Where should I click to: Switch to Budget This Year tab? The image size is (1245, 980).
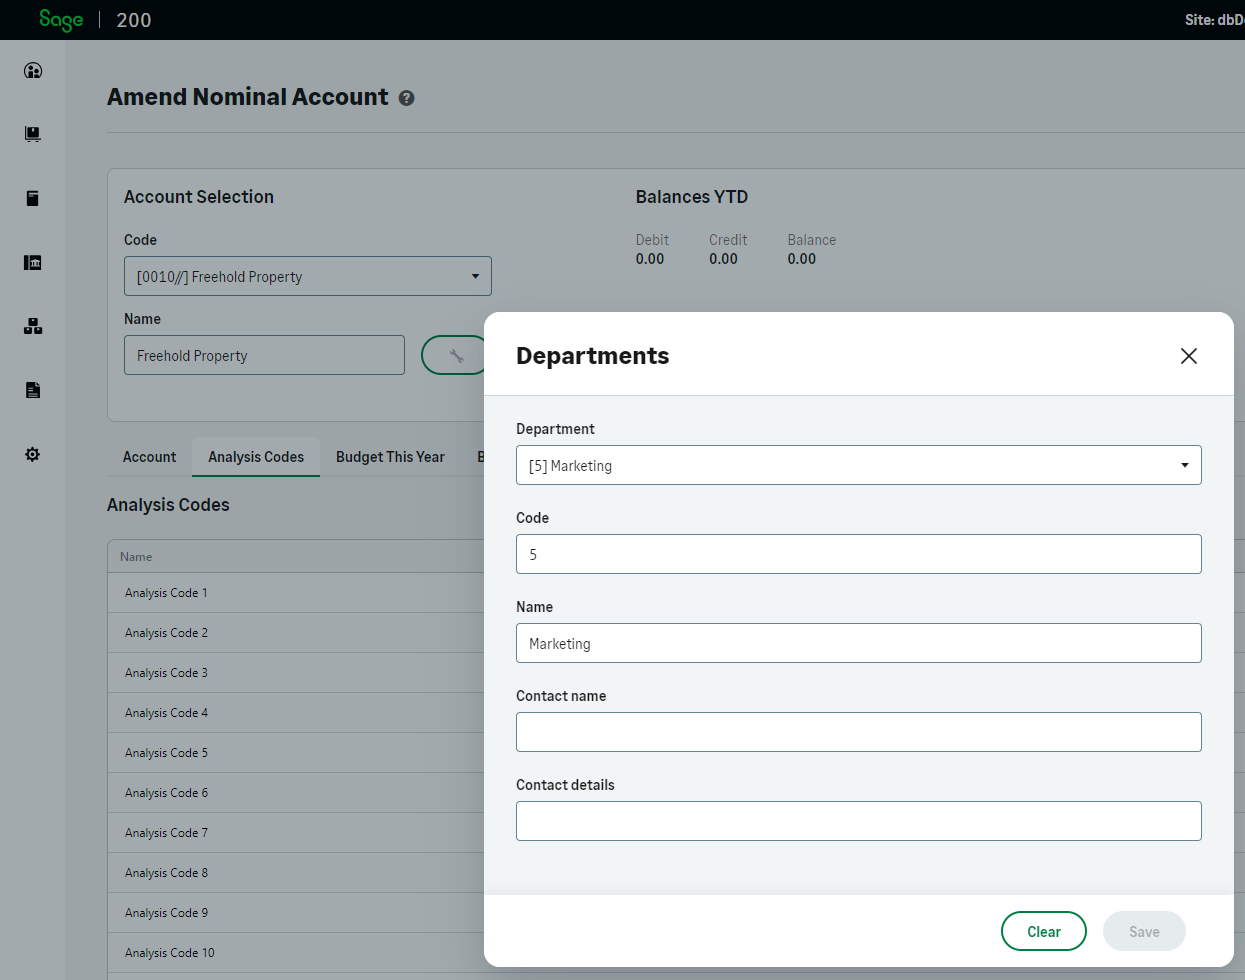click(390, 457)
